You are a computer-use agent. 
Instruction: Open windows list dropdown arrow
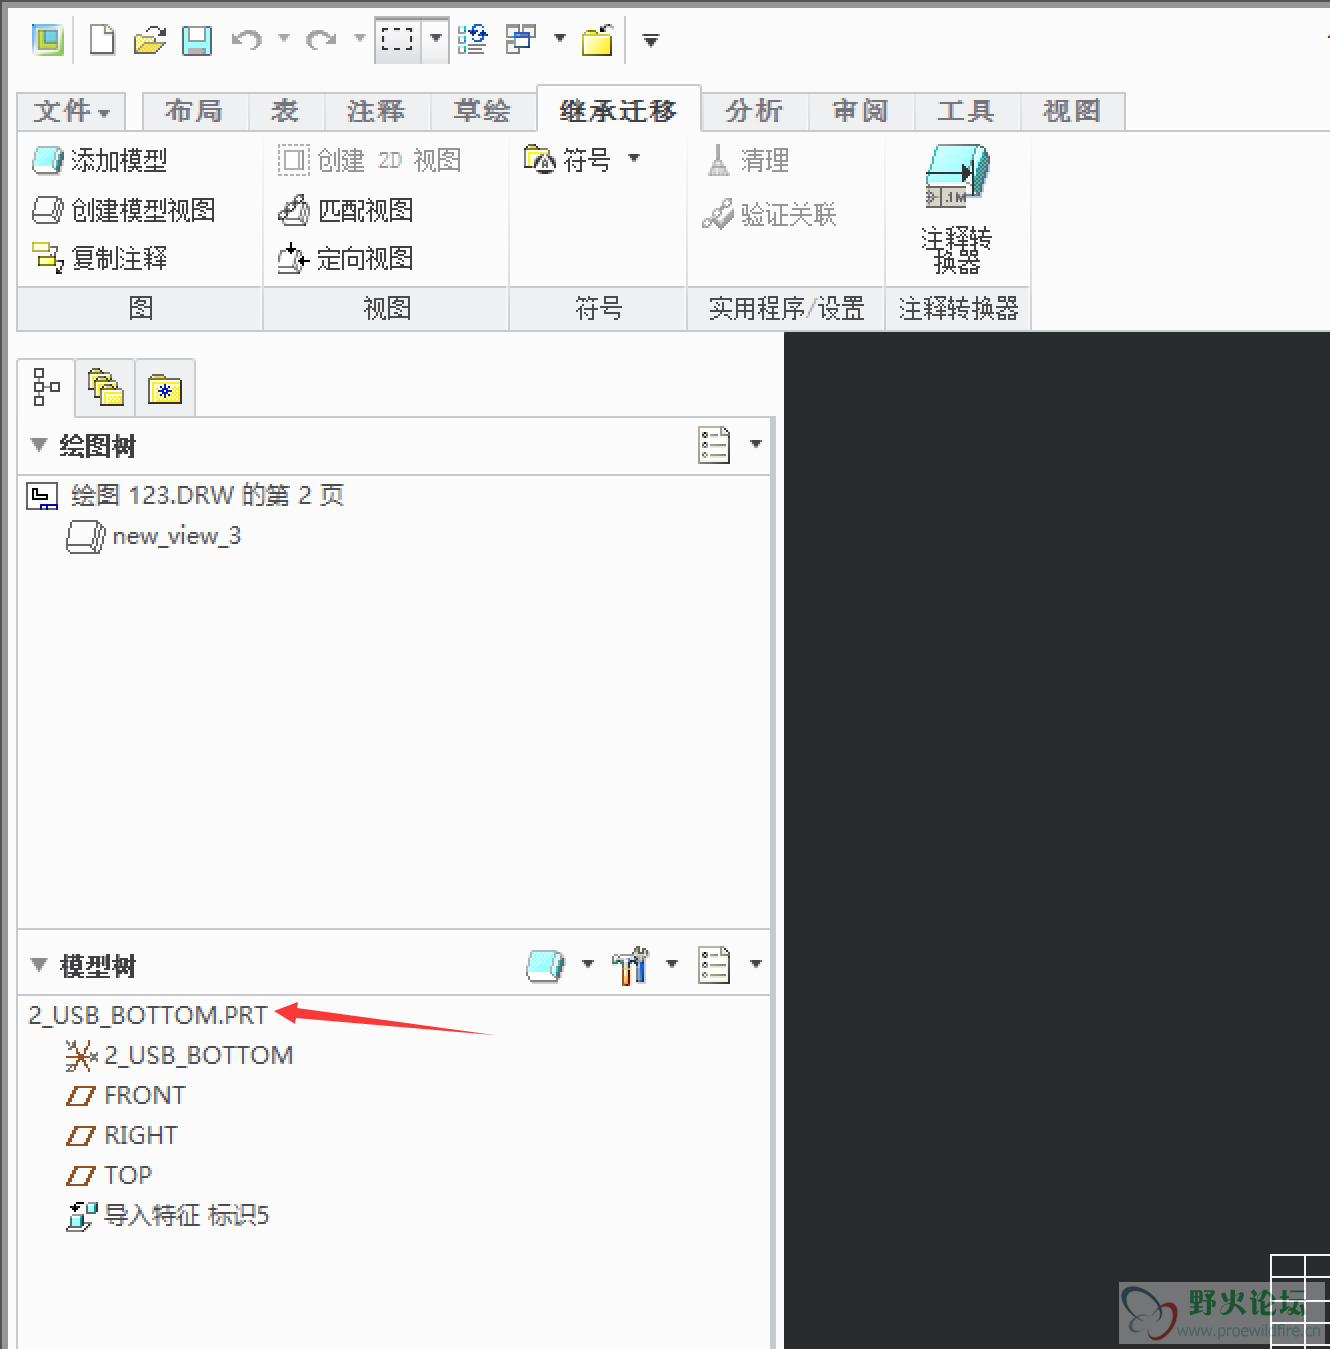pyautogui.click(x=560, y=39)
